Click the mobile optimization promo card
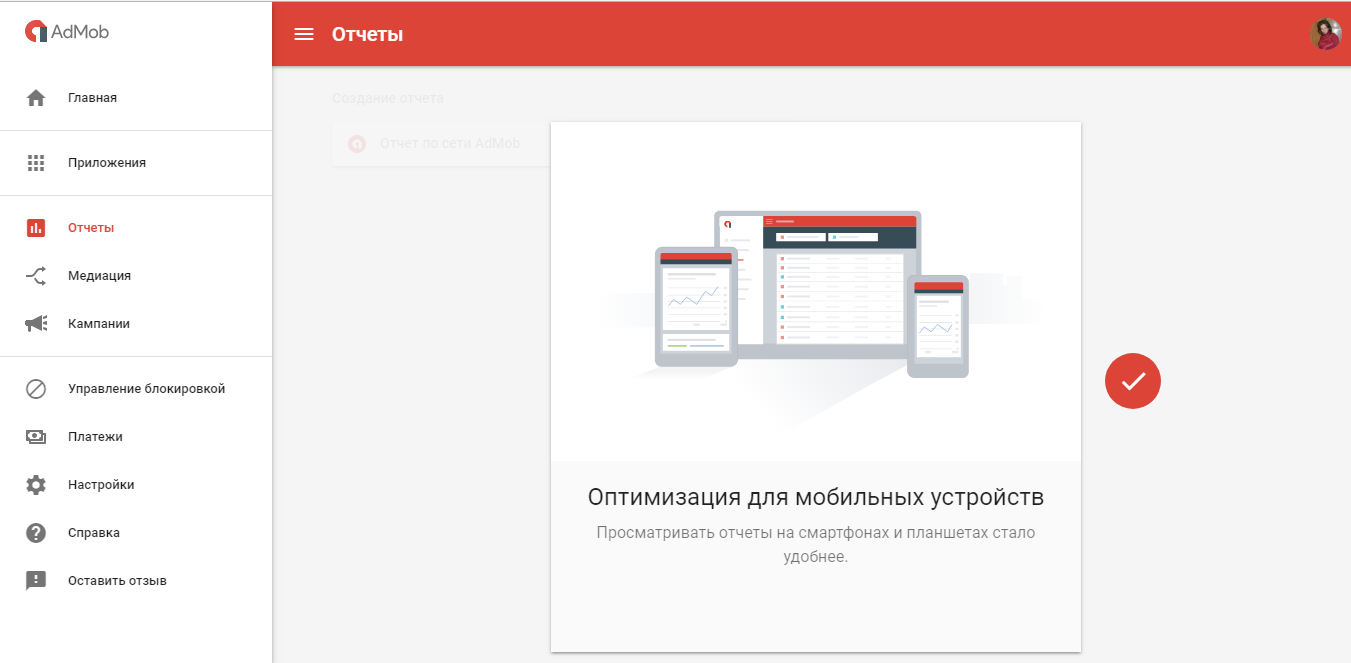The height and width of the screenshot is (663, 1351). [815, 388]
